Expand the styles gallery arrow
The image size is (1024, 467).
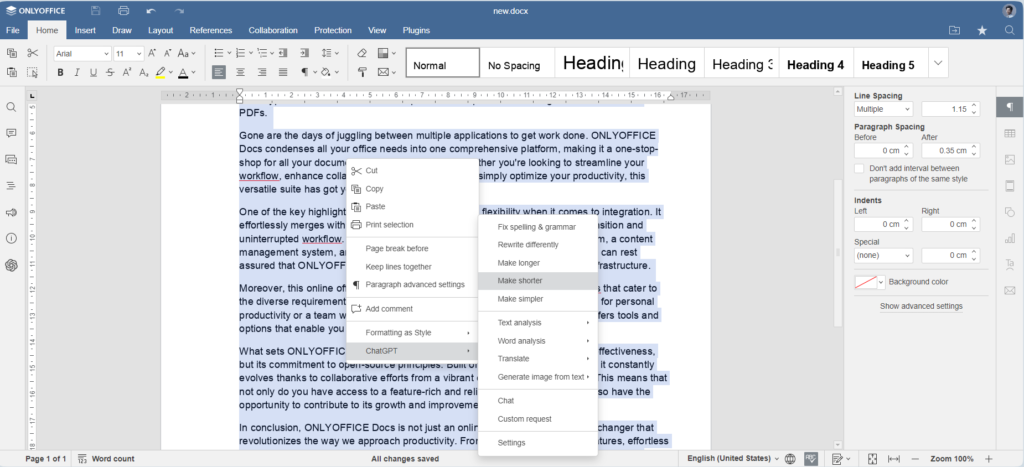938,63
